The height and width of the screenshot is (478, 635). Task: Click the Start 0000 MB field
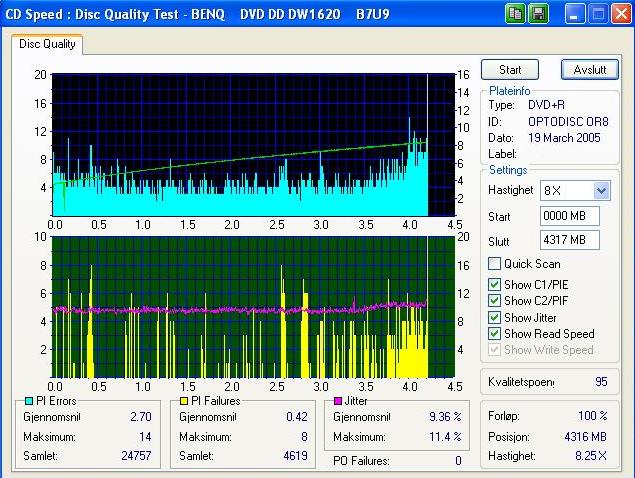[x=570, y=216]
